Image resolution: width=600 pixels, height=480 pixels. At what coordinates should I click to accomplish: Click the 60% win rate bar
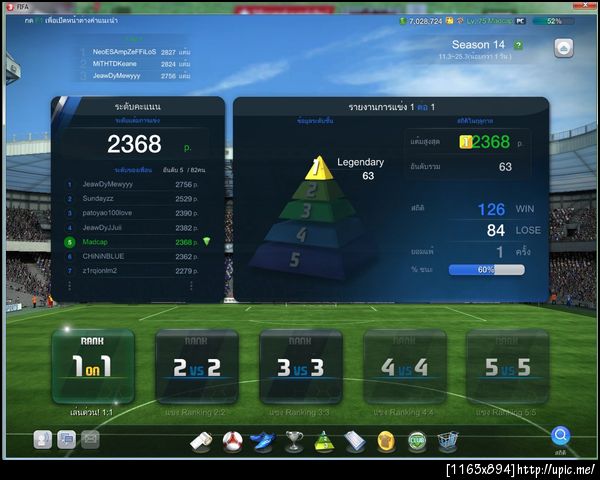pyautogui.click(x=486, y=269)
